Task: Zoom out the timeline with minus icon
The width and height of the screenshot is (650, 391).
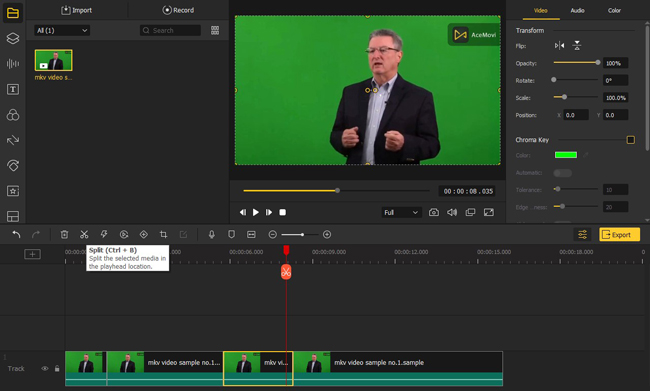Action: point(272,234)
